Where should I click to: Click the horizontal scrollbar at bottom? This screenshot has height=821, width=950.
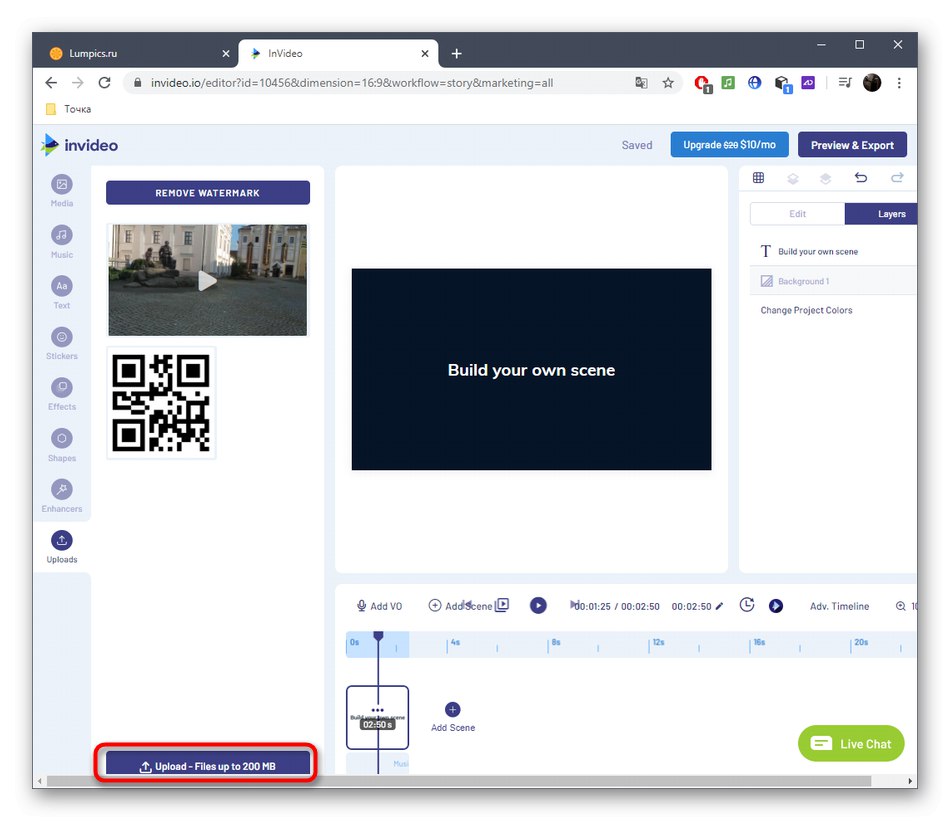point(459,782)
